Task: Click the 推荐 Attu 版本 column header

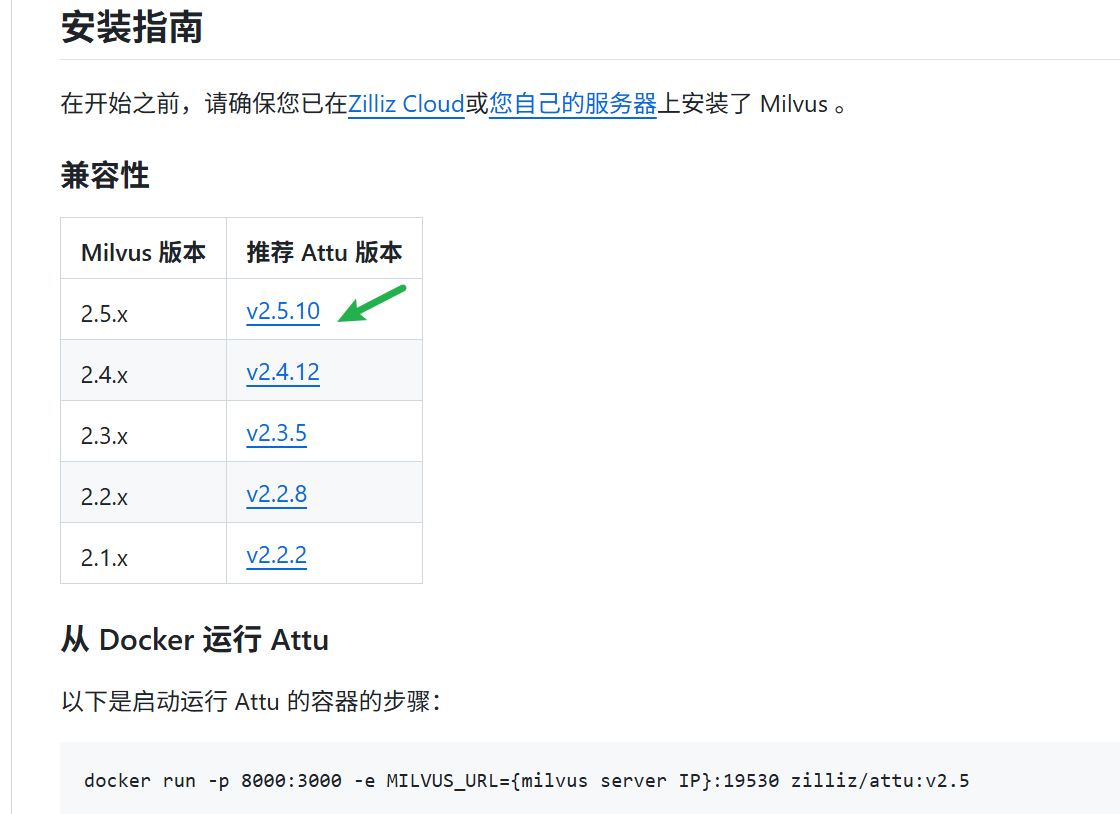Action: click(x=323, y=252)
